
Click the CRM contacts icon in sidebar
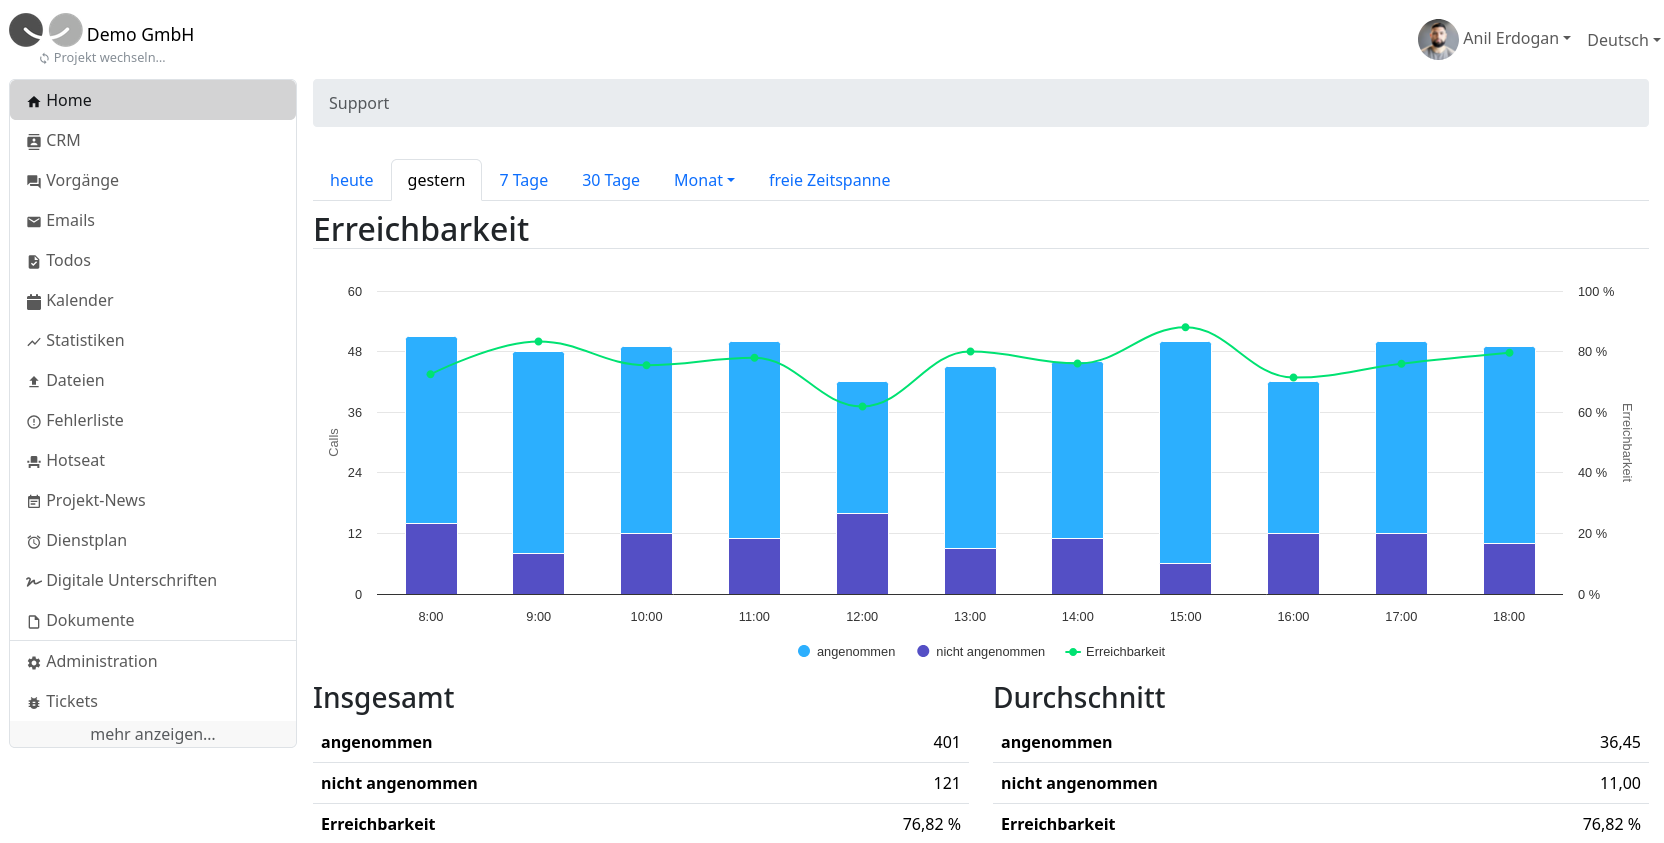click(34, 142)
